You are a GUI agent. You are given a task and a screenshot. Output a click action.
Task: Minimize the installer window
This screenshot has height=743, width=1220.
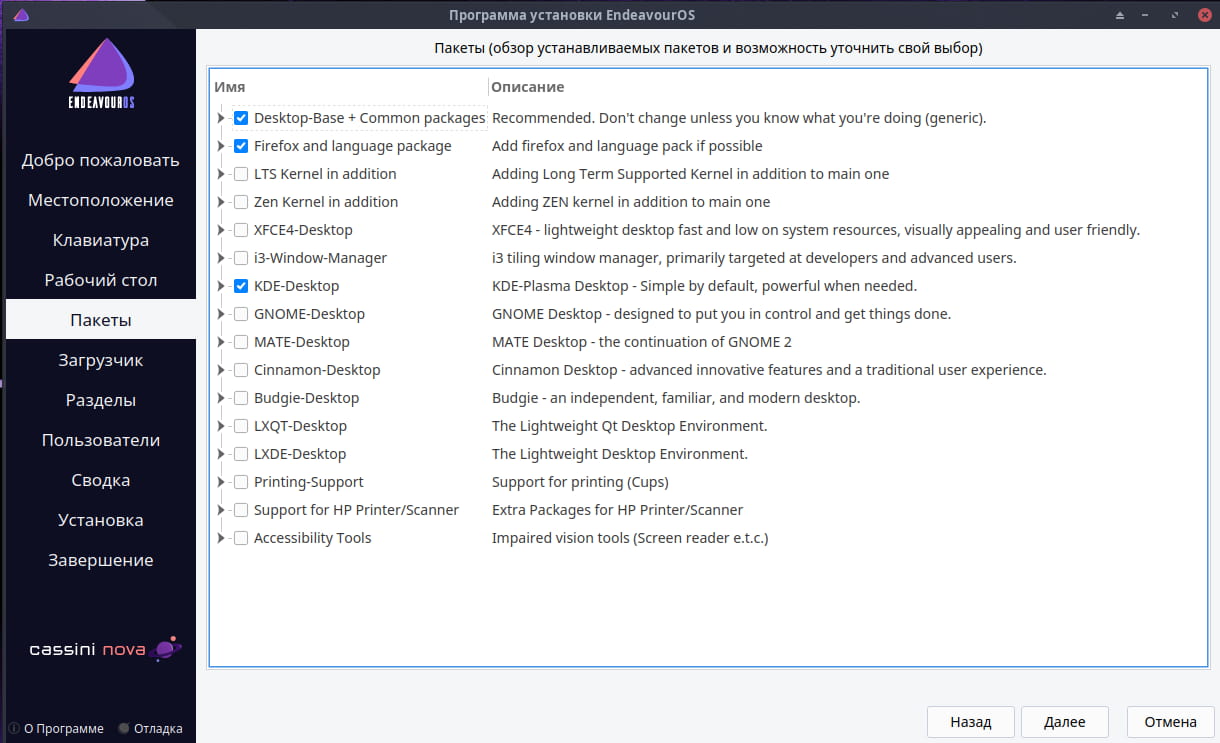coord(1146,15)
